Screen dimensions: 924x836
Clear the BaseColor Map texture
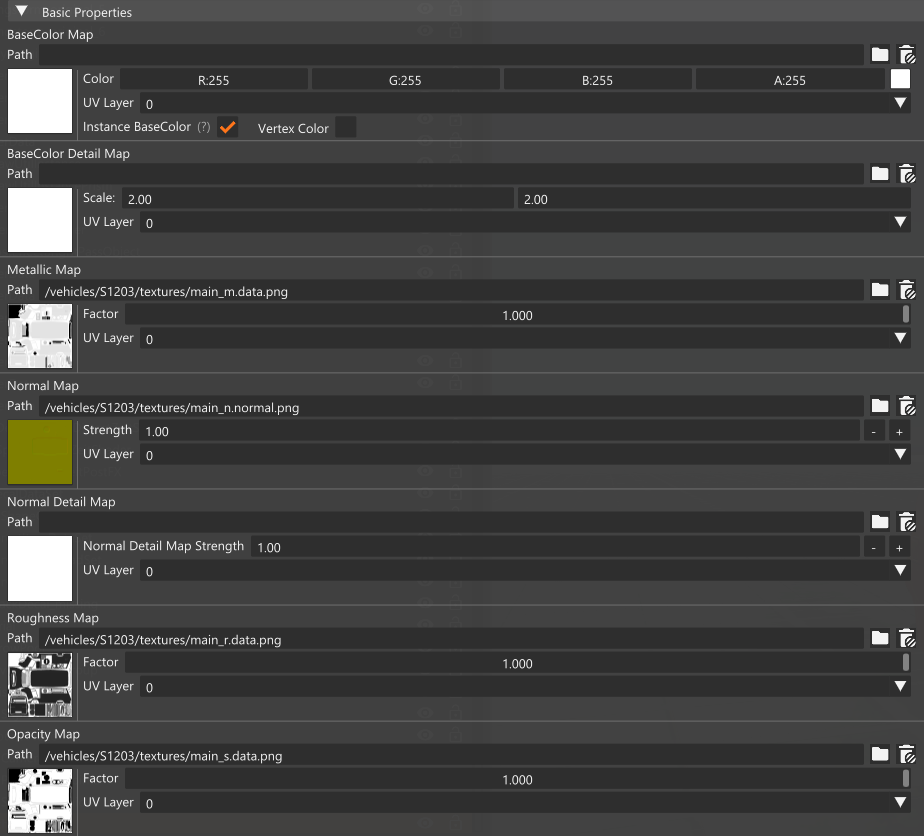click(x=906, y=55)
